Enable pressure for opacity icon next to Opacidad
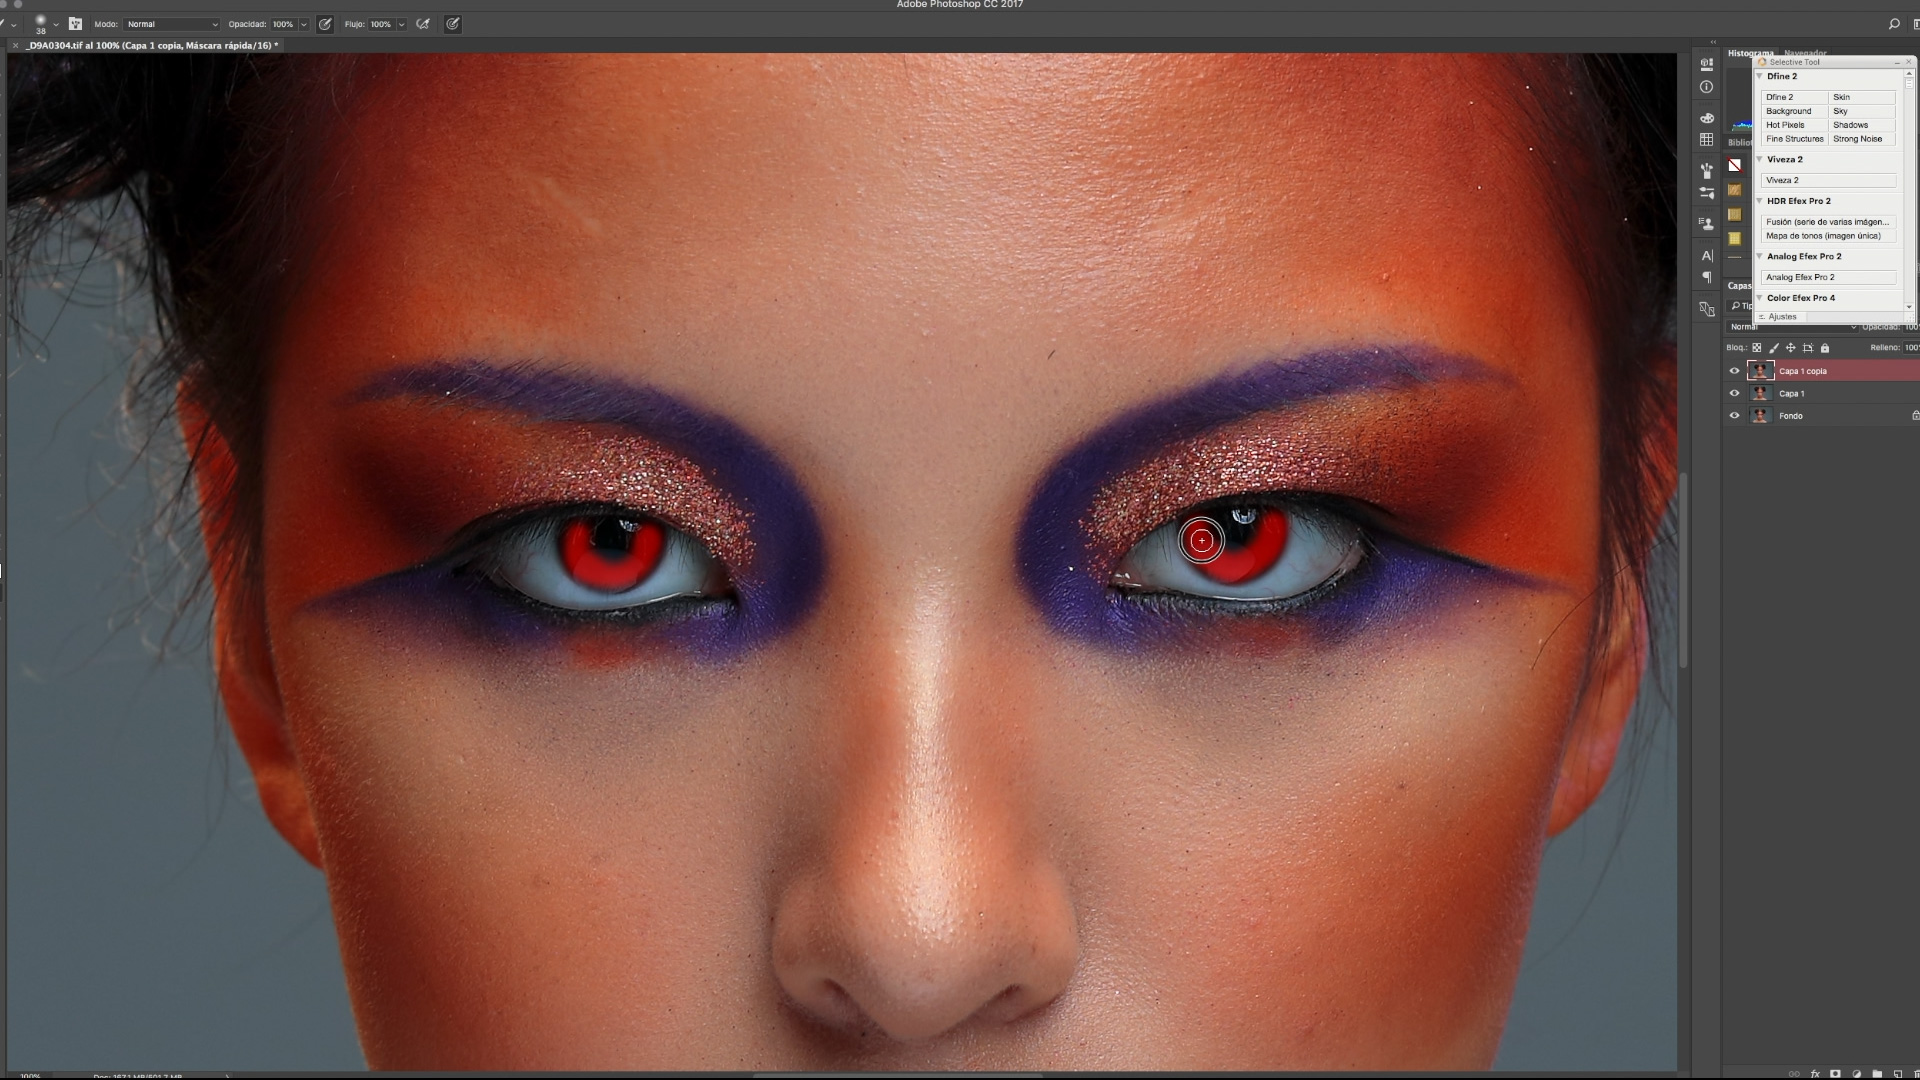The width and height of the screenshot is (1920, 1080). pos(325,24)
